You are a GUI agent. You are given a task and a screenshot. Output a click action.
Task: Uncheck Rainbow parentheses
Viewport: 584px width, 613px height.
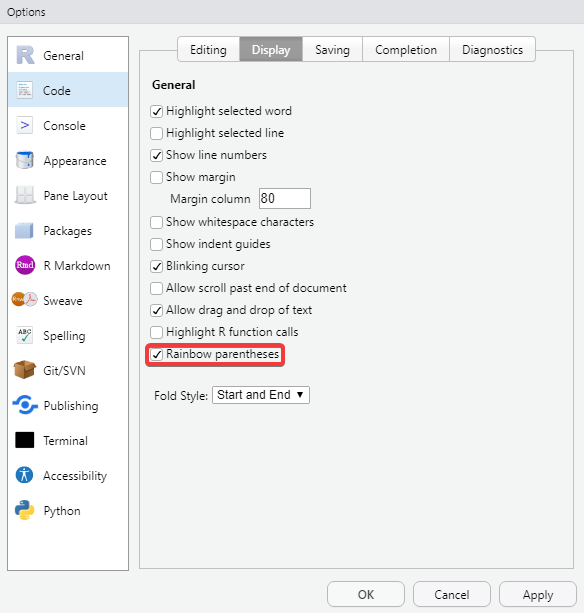pos(156,355)
